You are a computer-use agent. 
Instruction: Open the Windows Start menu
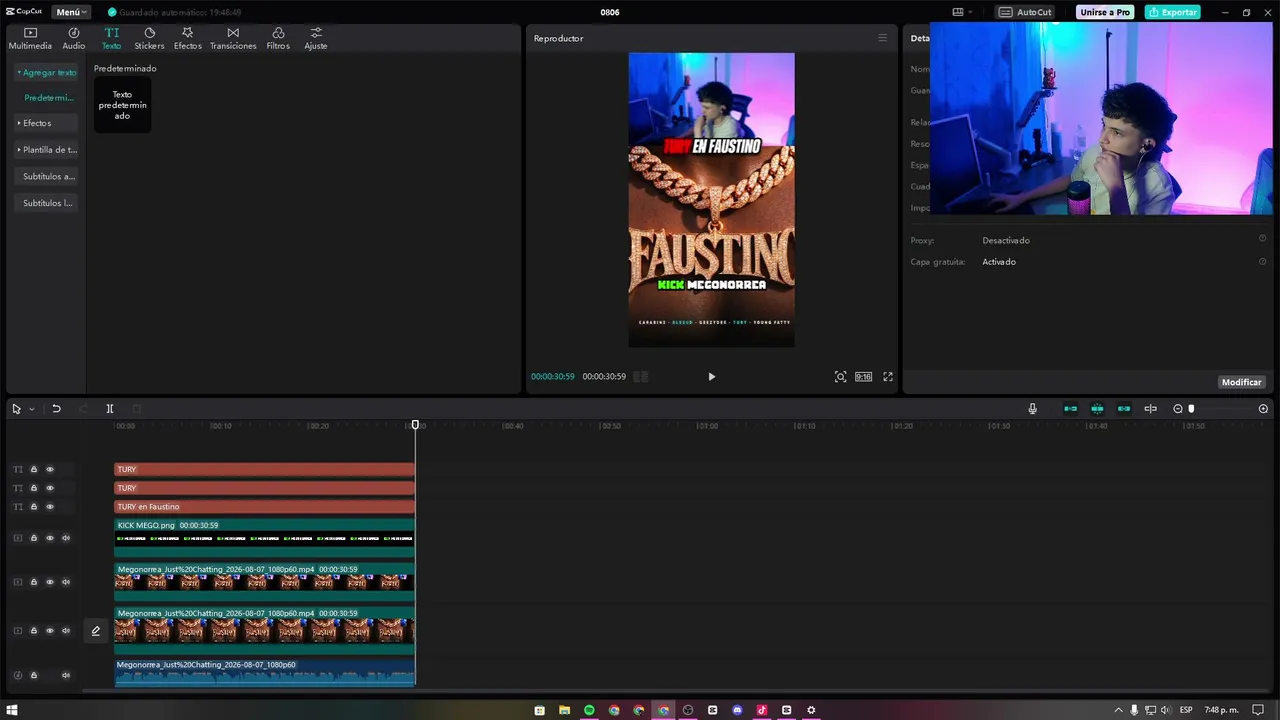tap(12, 710)
